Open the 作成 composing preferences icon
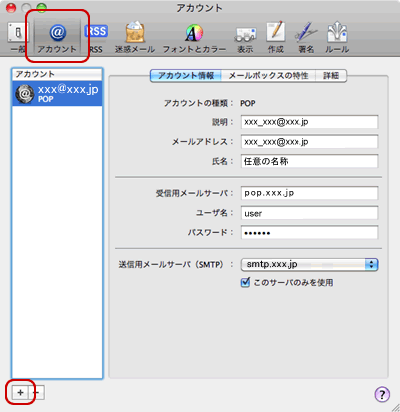Image resolution: width=400 pixels, height=412 pixels. (x=276, y=38)
